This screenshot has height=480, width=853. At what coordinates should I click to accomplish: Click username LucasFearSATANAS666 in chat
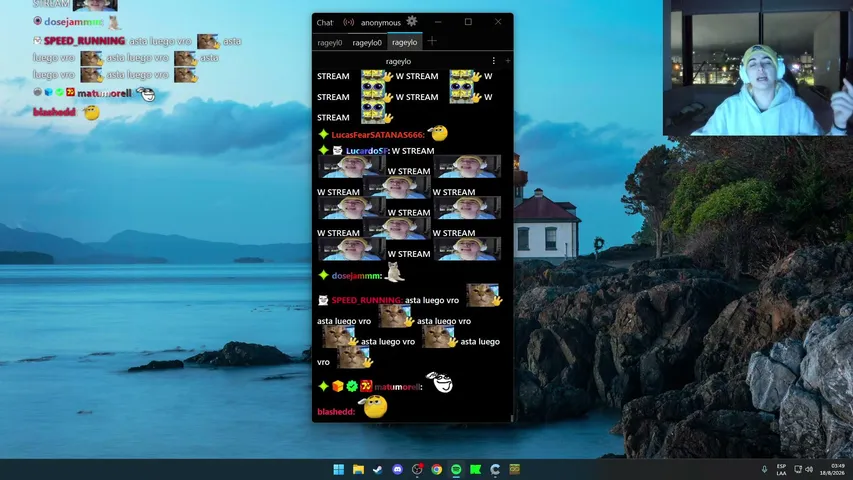[x=378, y=134]
